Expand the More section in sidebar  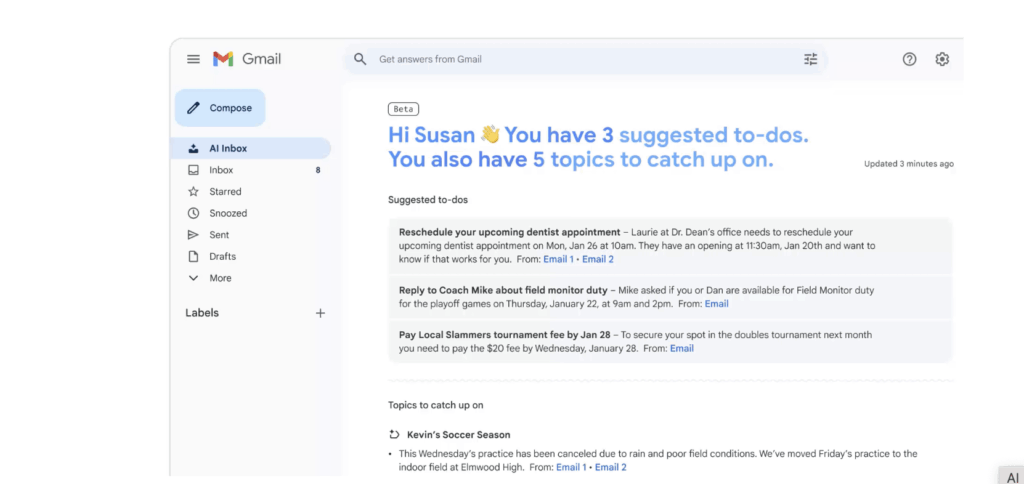point(220,278)
